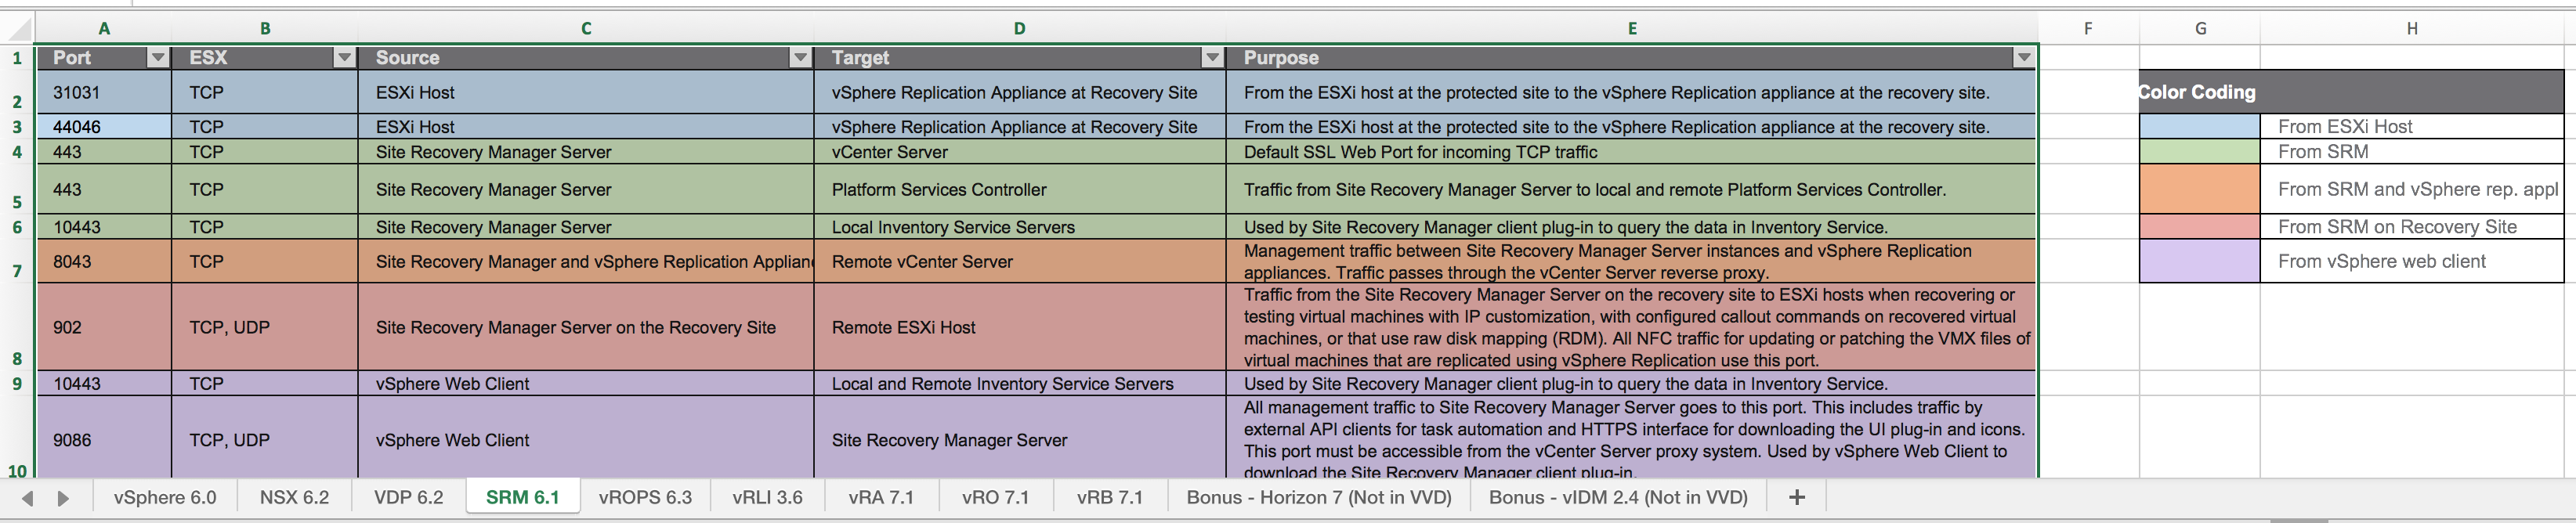Click the 'Local Inventory Service Servers' target cell
The width and height of the screenshot is (2576, 523).
(1020, 227)
